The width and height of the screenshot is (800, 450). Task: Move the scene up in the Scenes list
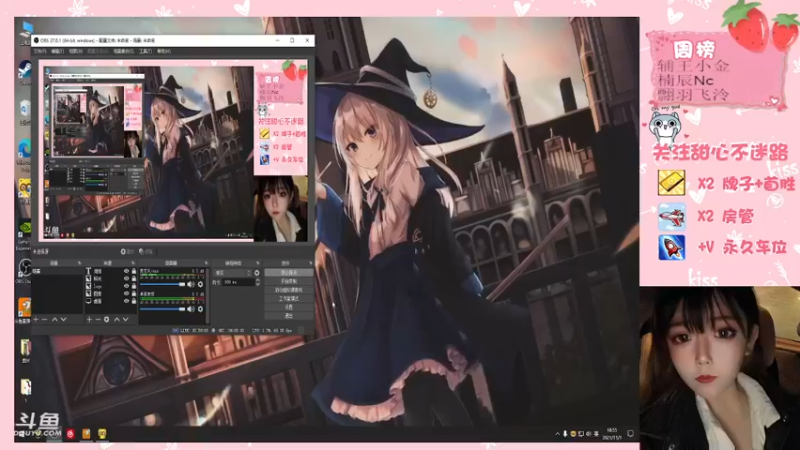point(55,319)
